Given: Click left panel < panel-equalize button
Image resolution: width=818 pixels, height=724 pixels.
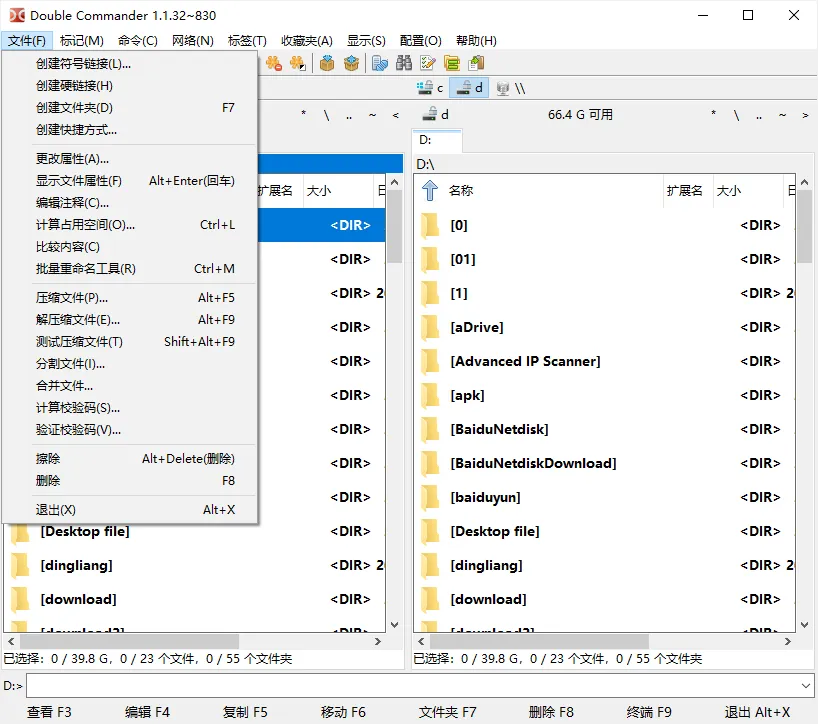Looking at the screenshot, I should [x=395, y=114].
